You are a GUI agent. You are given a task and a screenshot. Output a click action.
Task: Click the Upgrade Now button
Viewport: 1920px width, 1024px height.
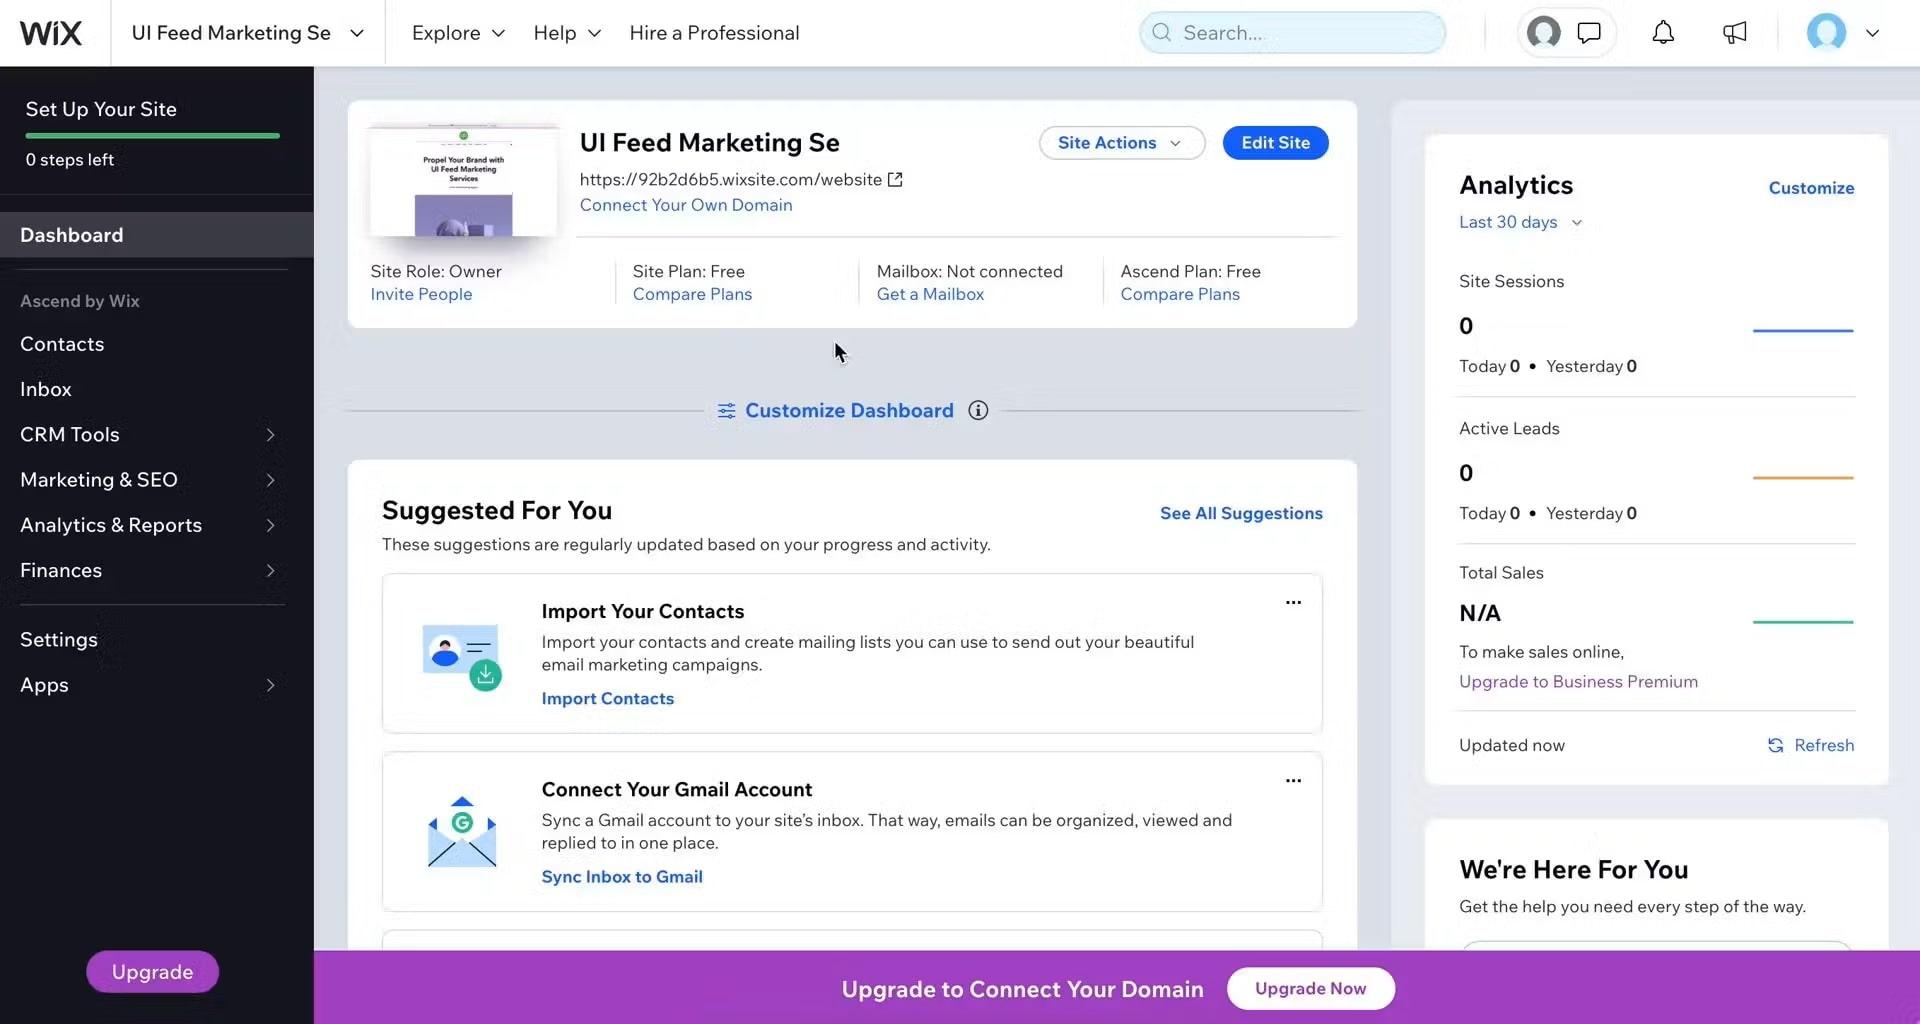click(1310, 989)
